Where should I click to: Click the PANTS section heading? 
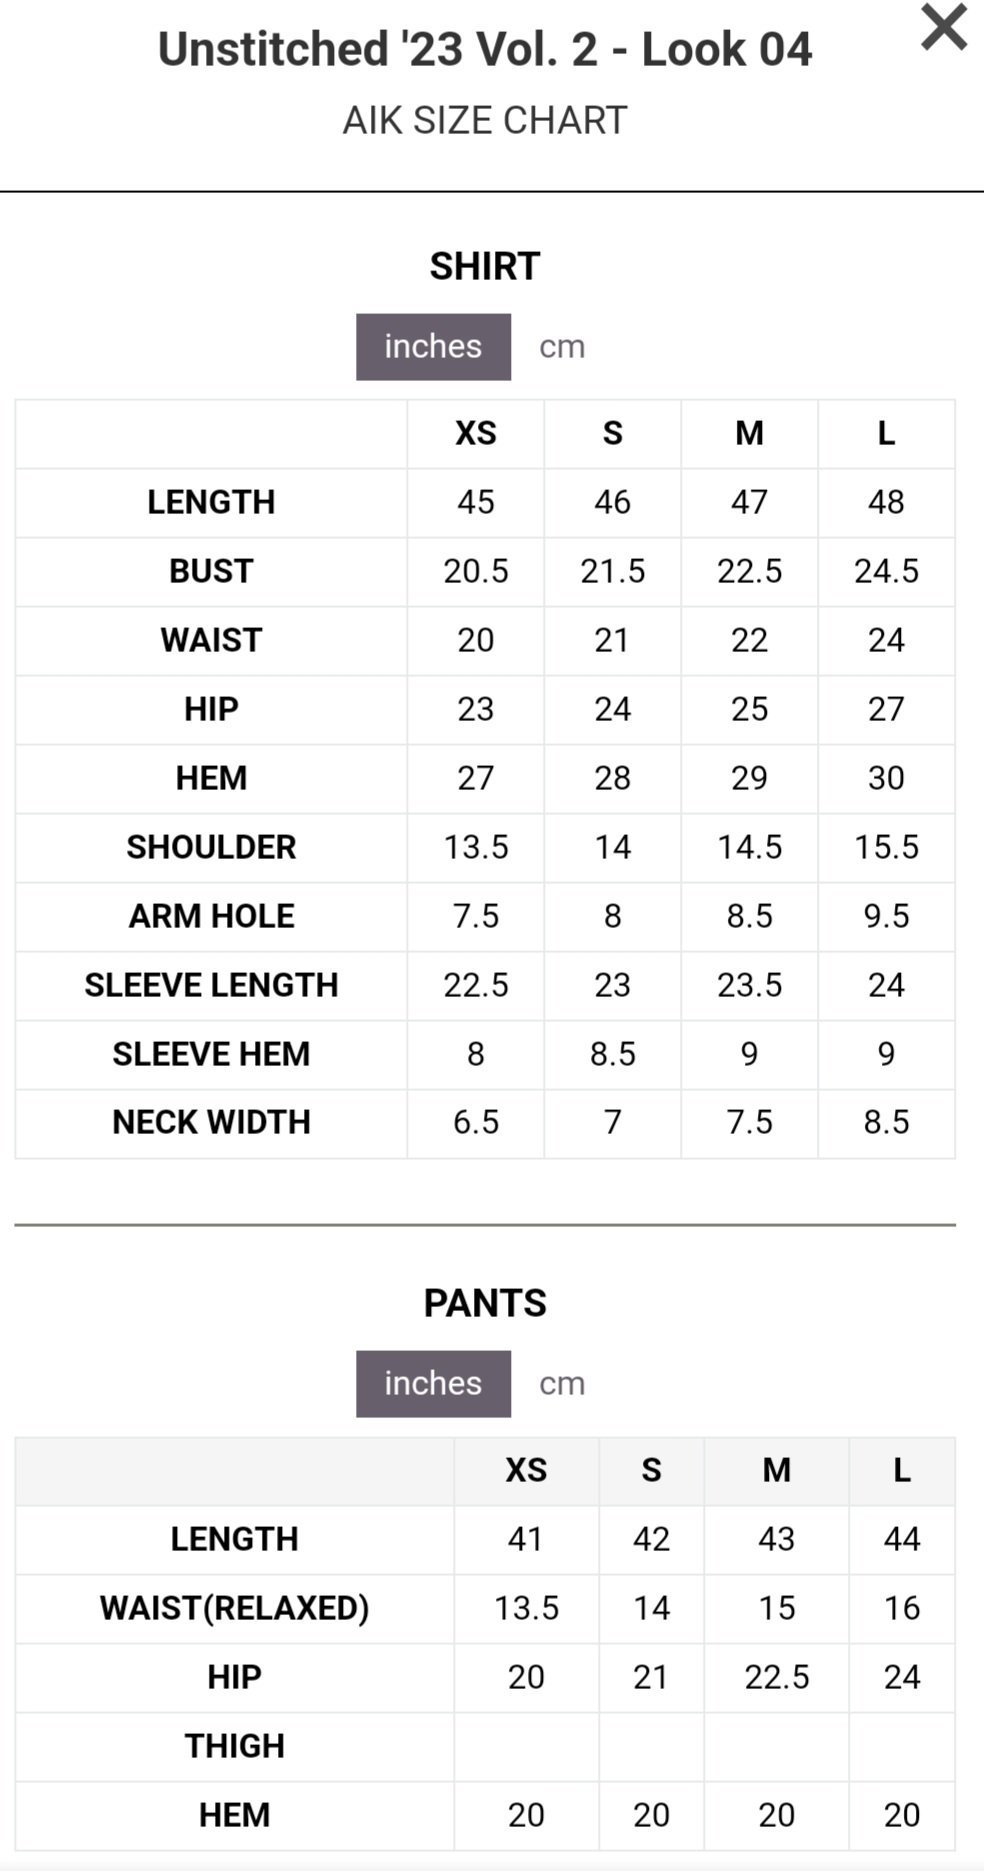tap(485, 1303)
